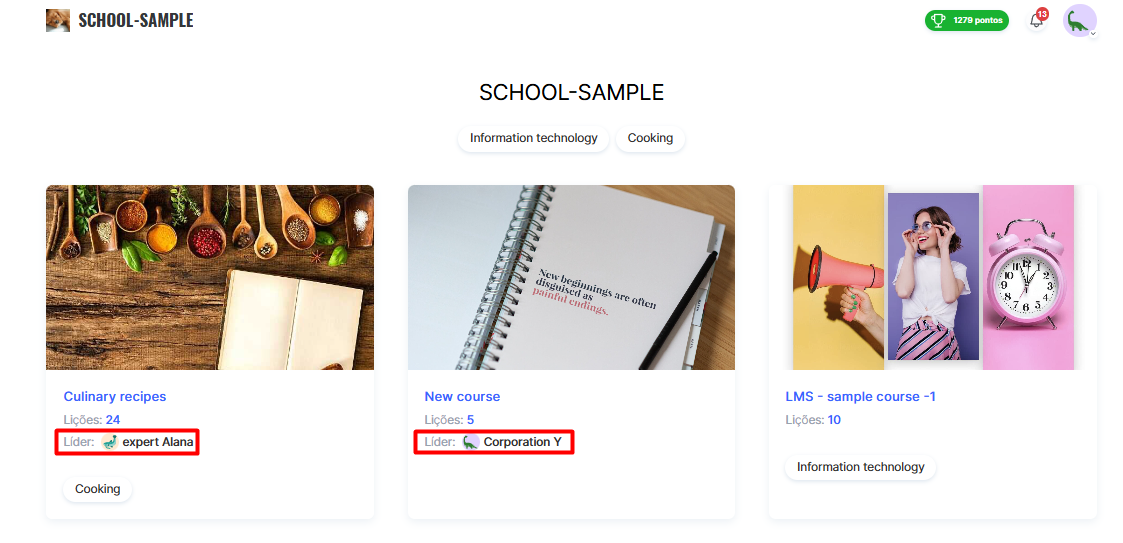
Task: Filter courses by Cooking category
Action: [650, 138]
